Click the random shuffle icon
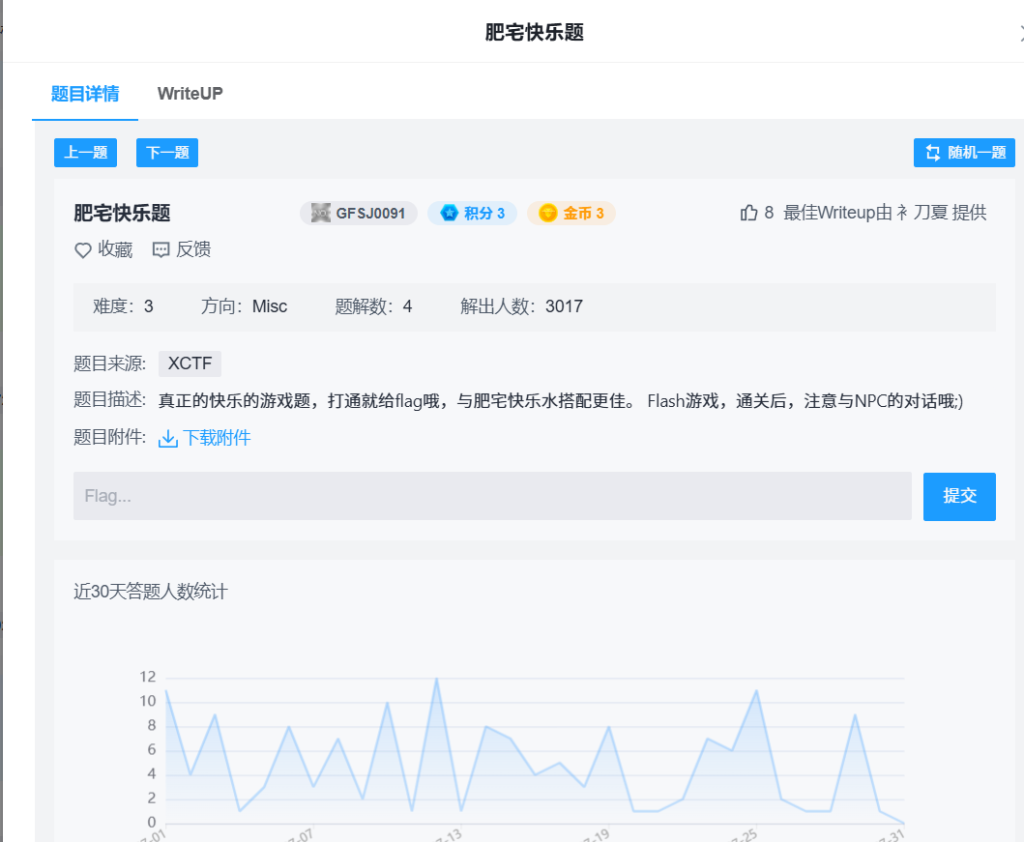1024x842 pixels. pyautogui.click(x=933, y=153)
